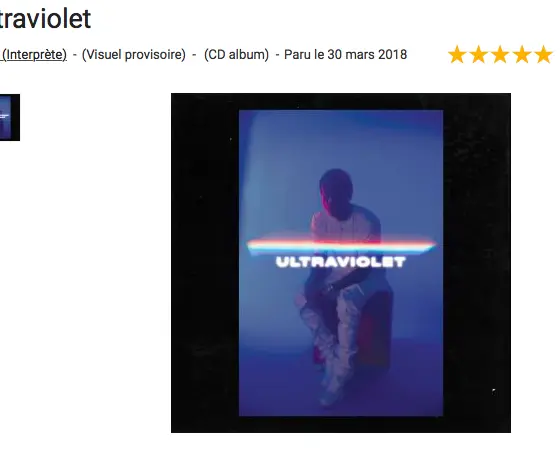Click ULTRAVIOLET text on the cover
Viewport: 560px width, 466px height.
pos(341,262)
